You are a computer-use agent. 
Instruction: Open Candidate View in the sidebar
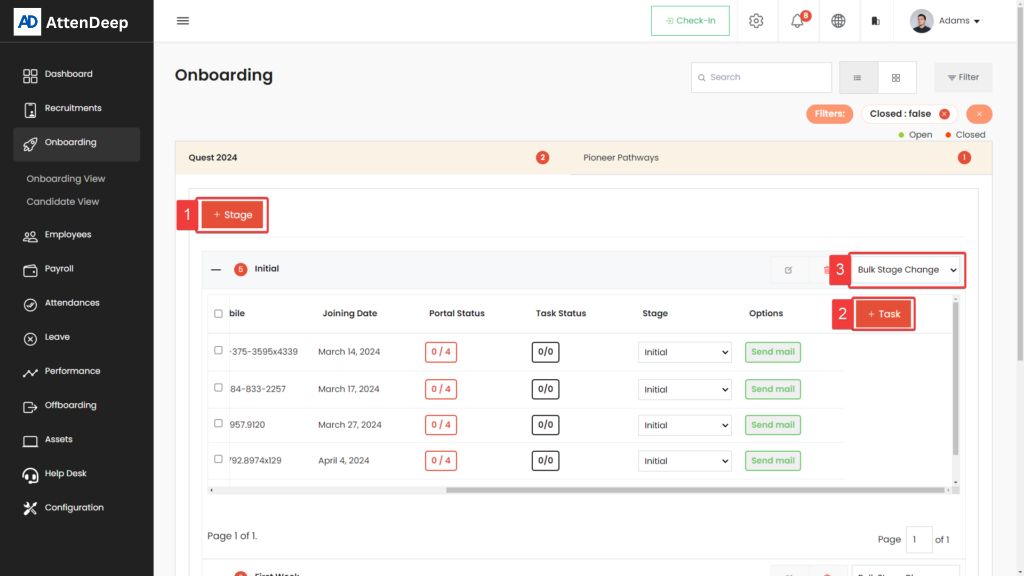(x=63, y=202)
